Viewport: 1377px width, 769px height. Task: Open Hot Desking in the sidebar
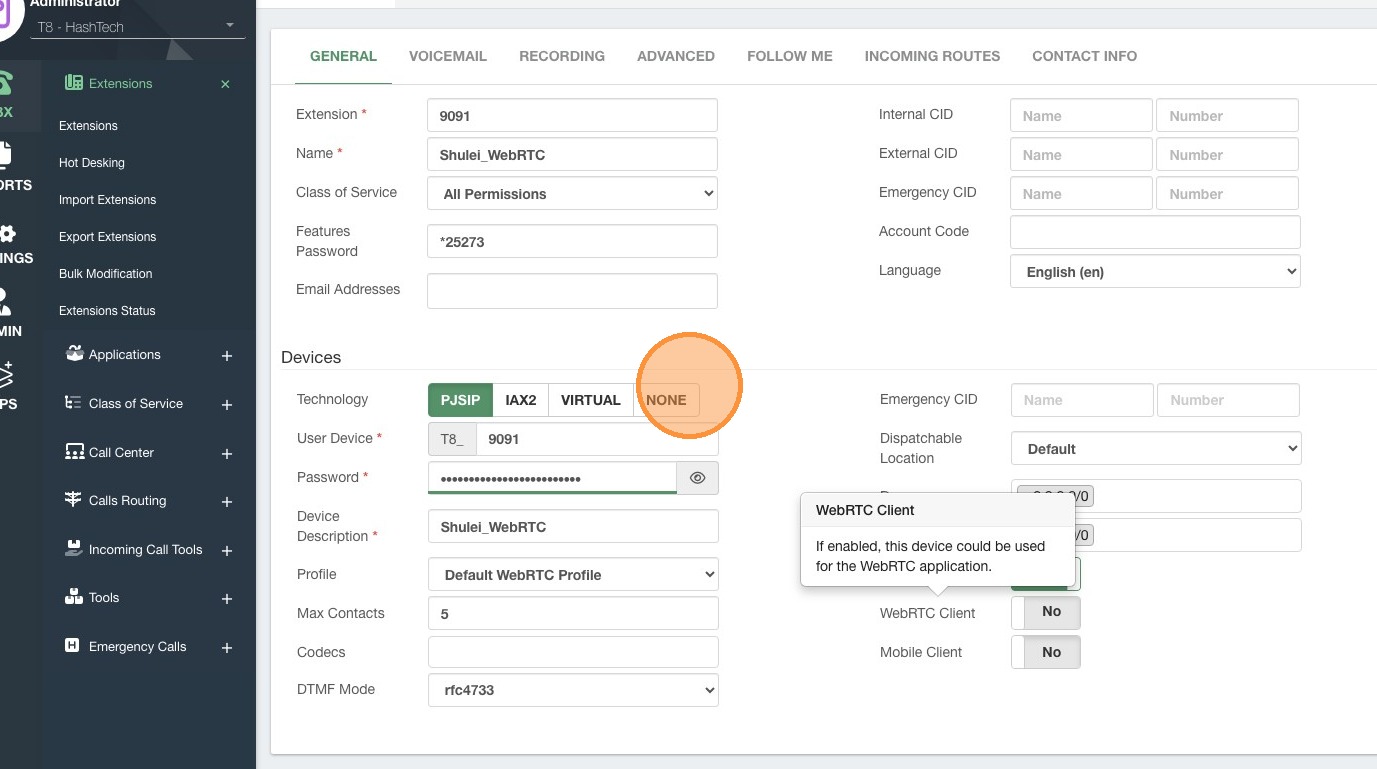92,163
